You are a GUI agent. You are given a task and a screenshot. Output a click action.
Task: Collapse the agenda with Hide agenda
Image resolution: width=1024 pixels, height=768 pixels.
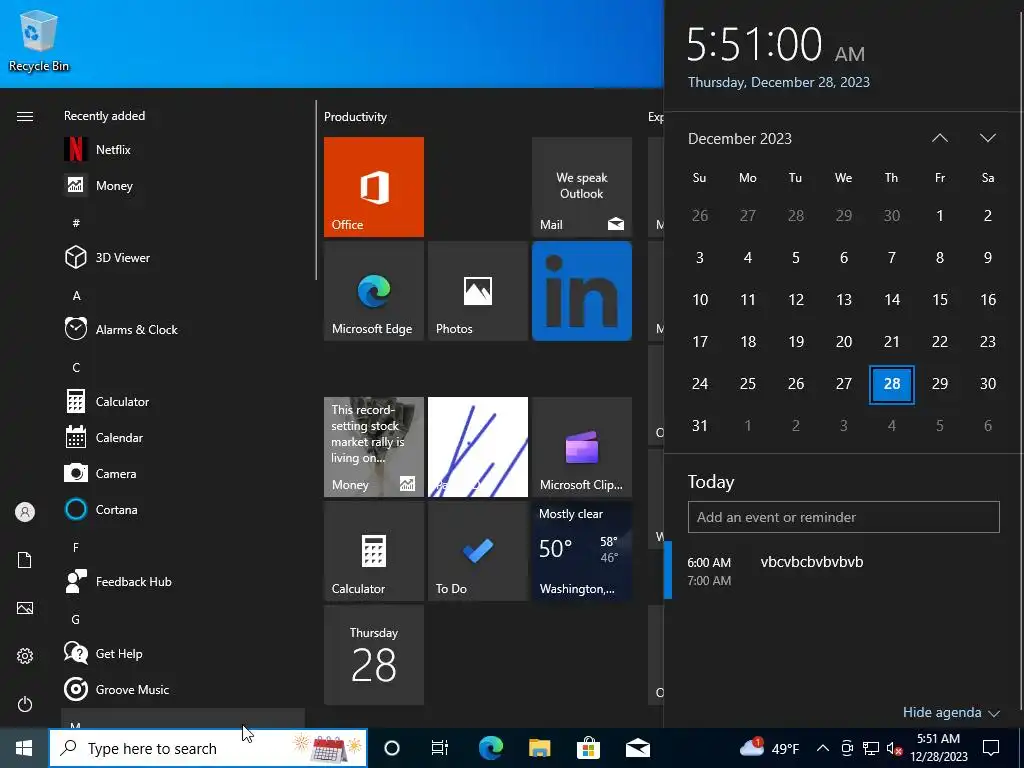pyautogui.click(x=951, y=712)
